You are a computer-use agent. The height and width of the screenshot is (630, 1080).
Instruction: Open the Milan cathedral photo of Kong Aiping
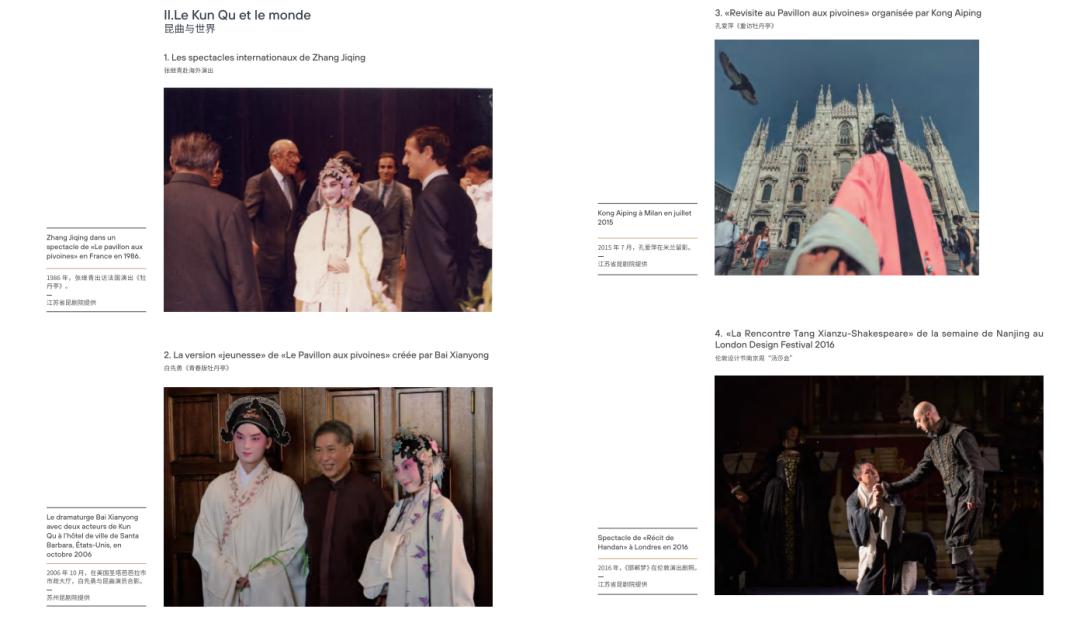click(846, 157)
